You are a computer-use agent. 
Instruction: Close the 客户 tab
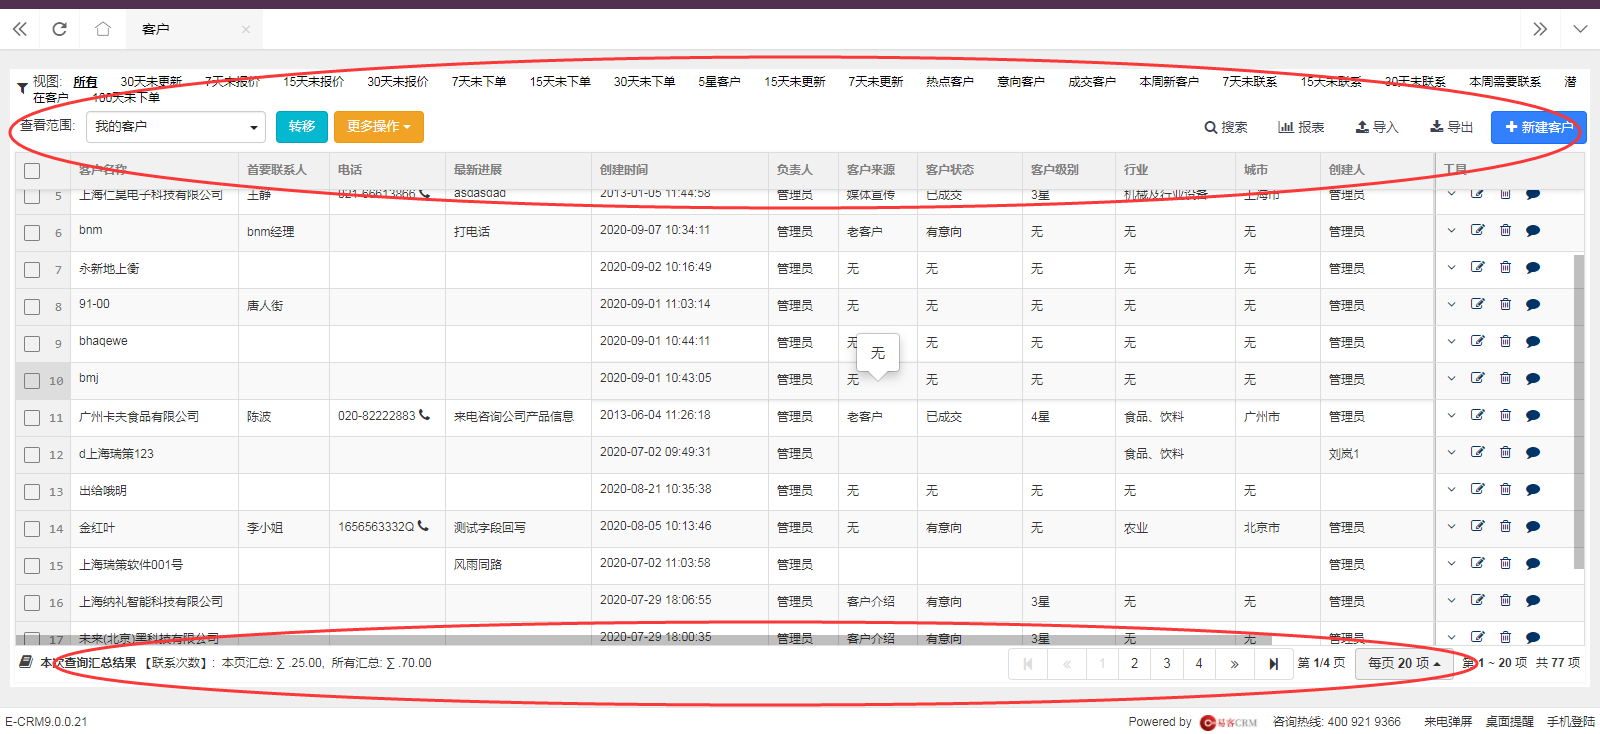245,29
